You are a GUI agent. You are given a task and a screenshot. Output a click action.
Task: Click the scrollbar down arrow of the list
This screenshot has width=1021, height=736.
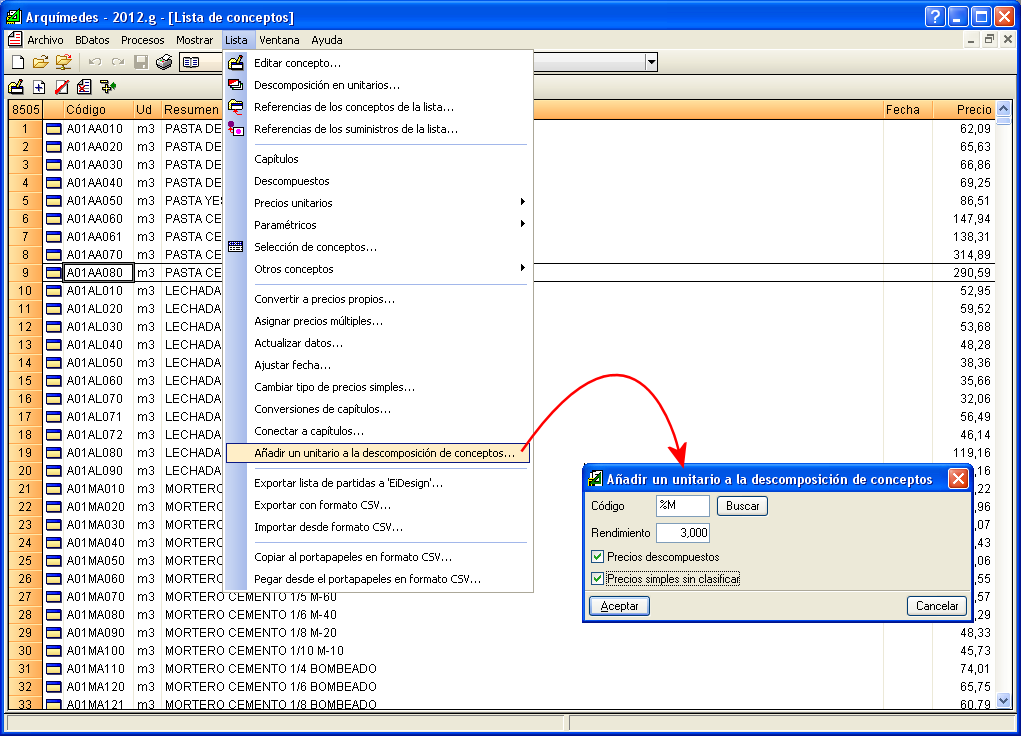[1003, 701]
